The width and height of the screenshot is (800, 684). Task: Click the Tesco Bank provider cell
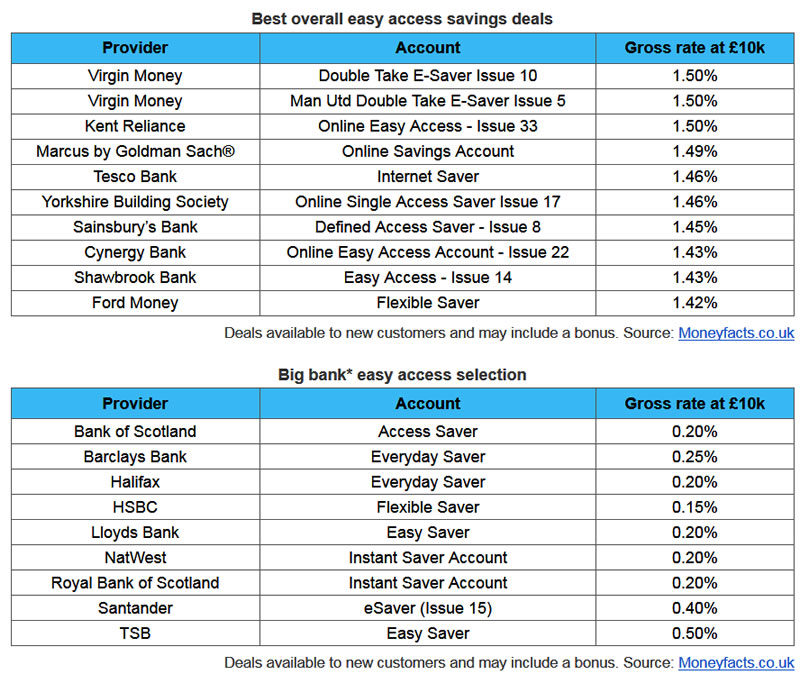(135, 176)
